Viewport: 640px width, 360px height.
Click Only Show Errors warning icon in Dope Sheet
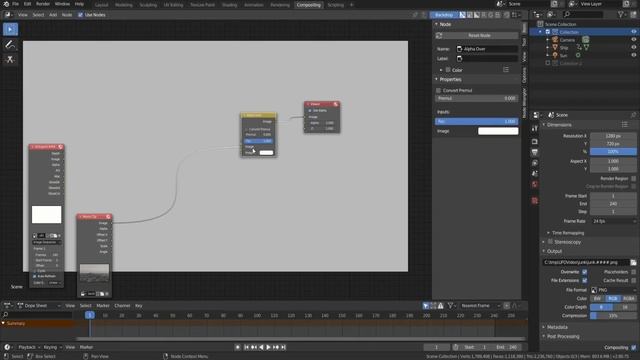coord(440,305)
